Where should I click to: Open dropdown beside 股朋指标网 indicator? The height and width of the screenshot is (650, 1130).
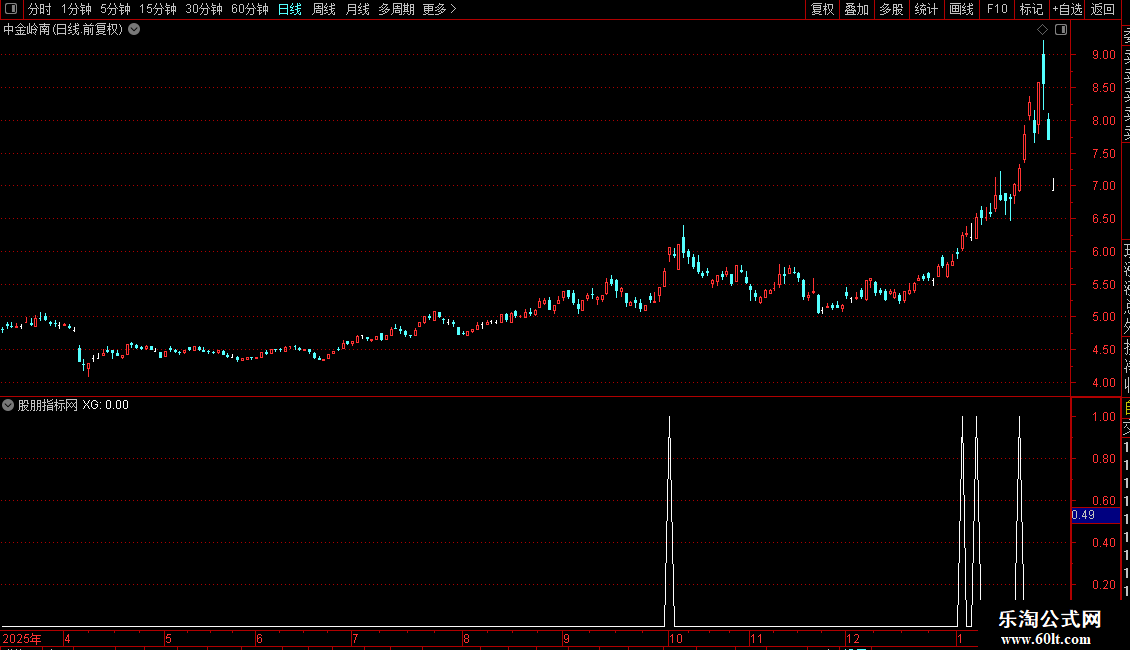pos(8,405)
